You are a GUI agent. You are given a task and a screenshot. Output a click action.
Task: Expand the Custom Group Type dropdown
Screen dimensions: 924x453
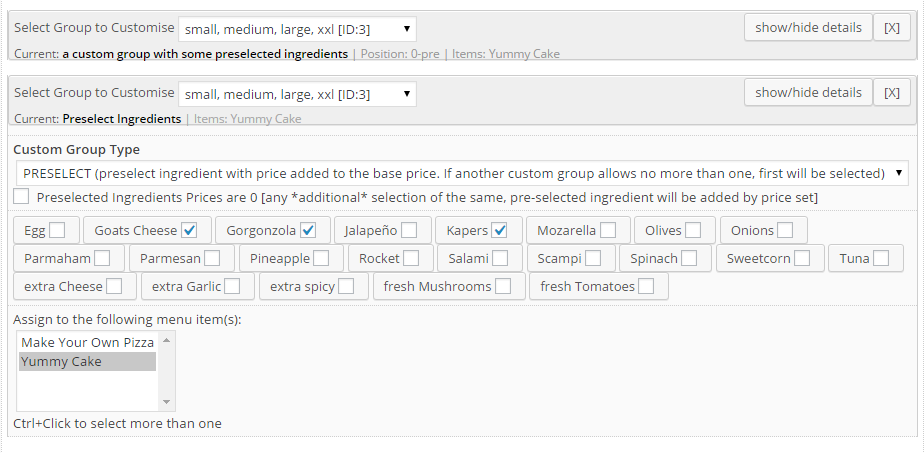click(x=462, y=173)
